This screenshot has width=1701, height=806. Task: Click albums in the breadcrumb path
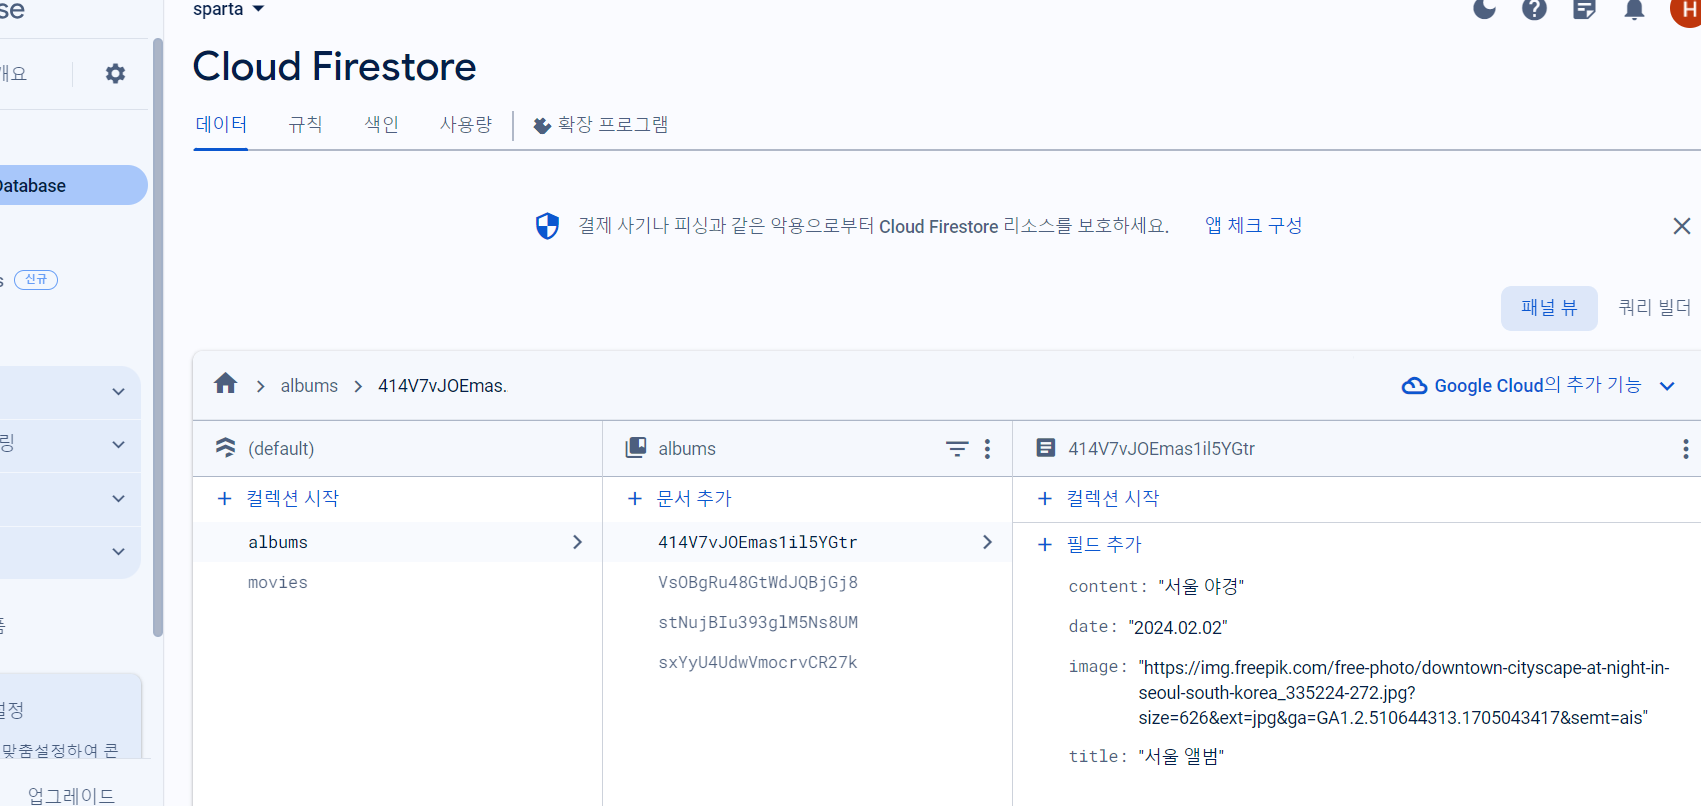[309, 386]
